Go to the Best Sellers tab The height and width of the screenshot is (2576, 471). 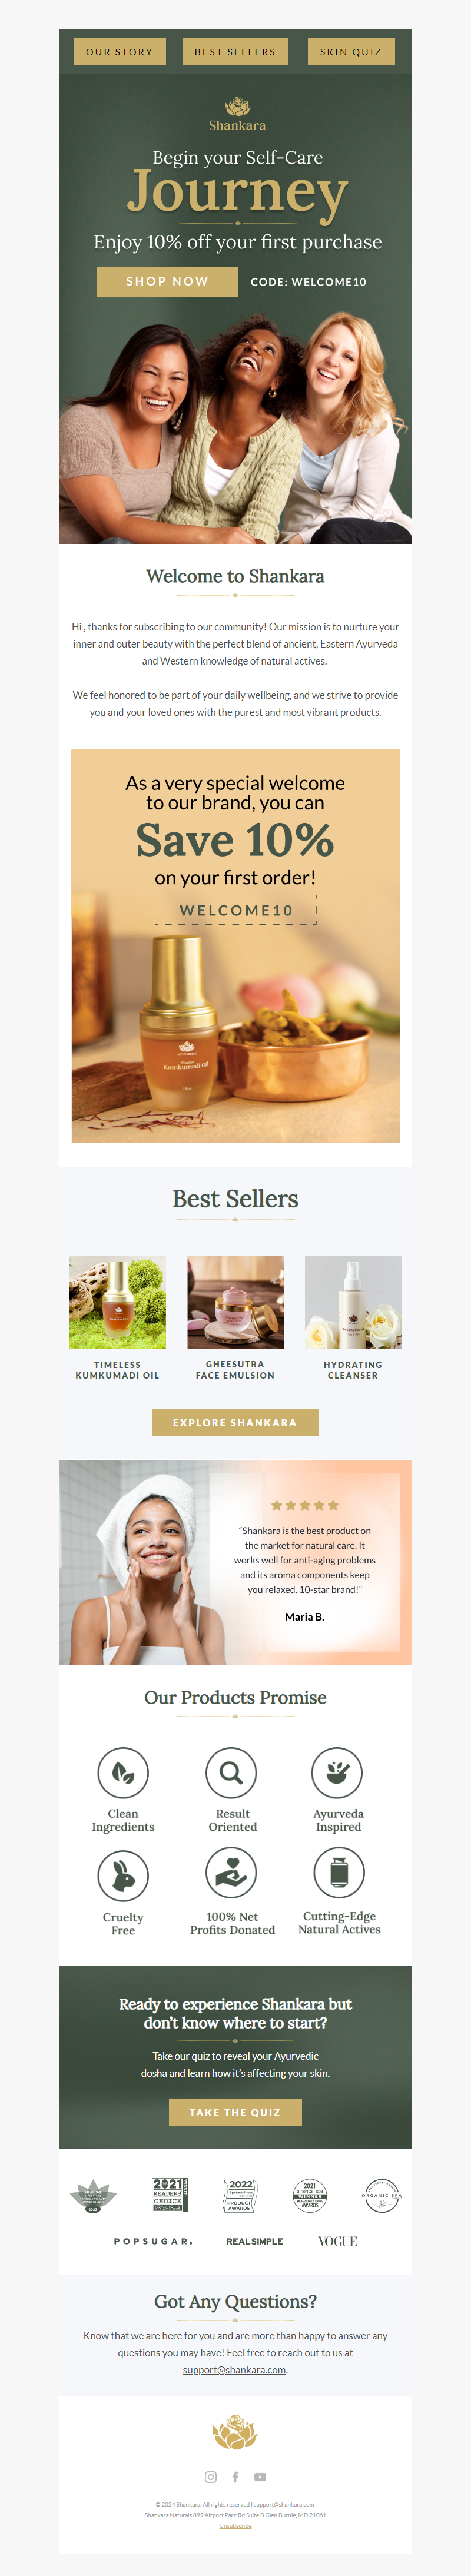coord(235,52)
